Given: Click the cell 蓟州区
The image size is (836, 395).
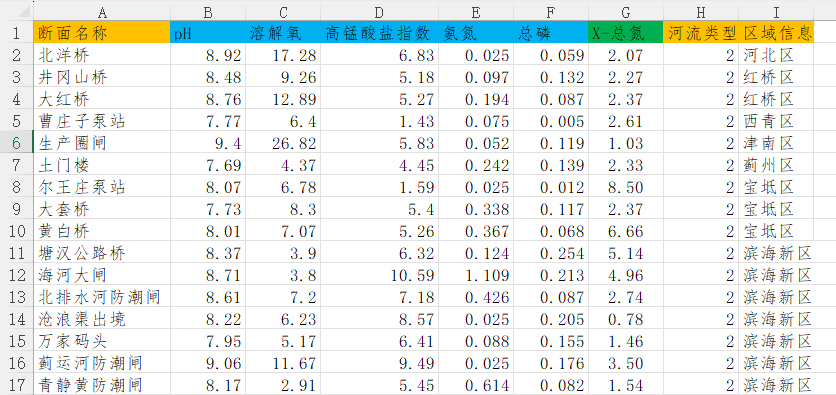Looking at the screenshot, I should 776,165.
